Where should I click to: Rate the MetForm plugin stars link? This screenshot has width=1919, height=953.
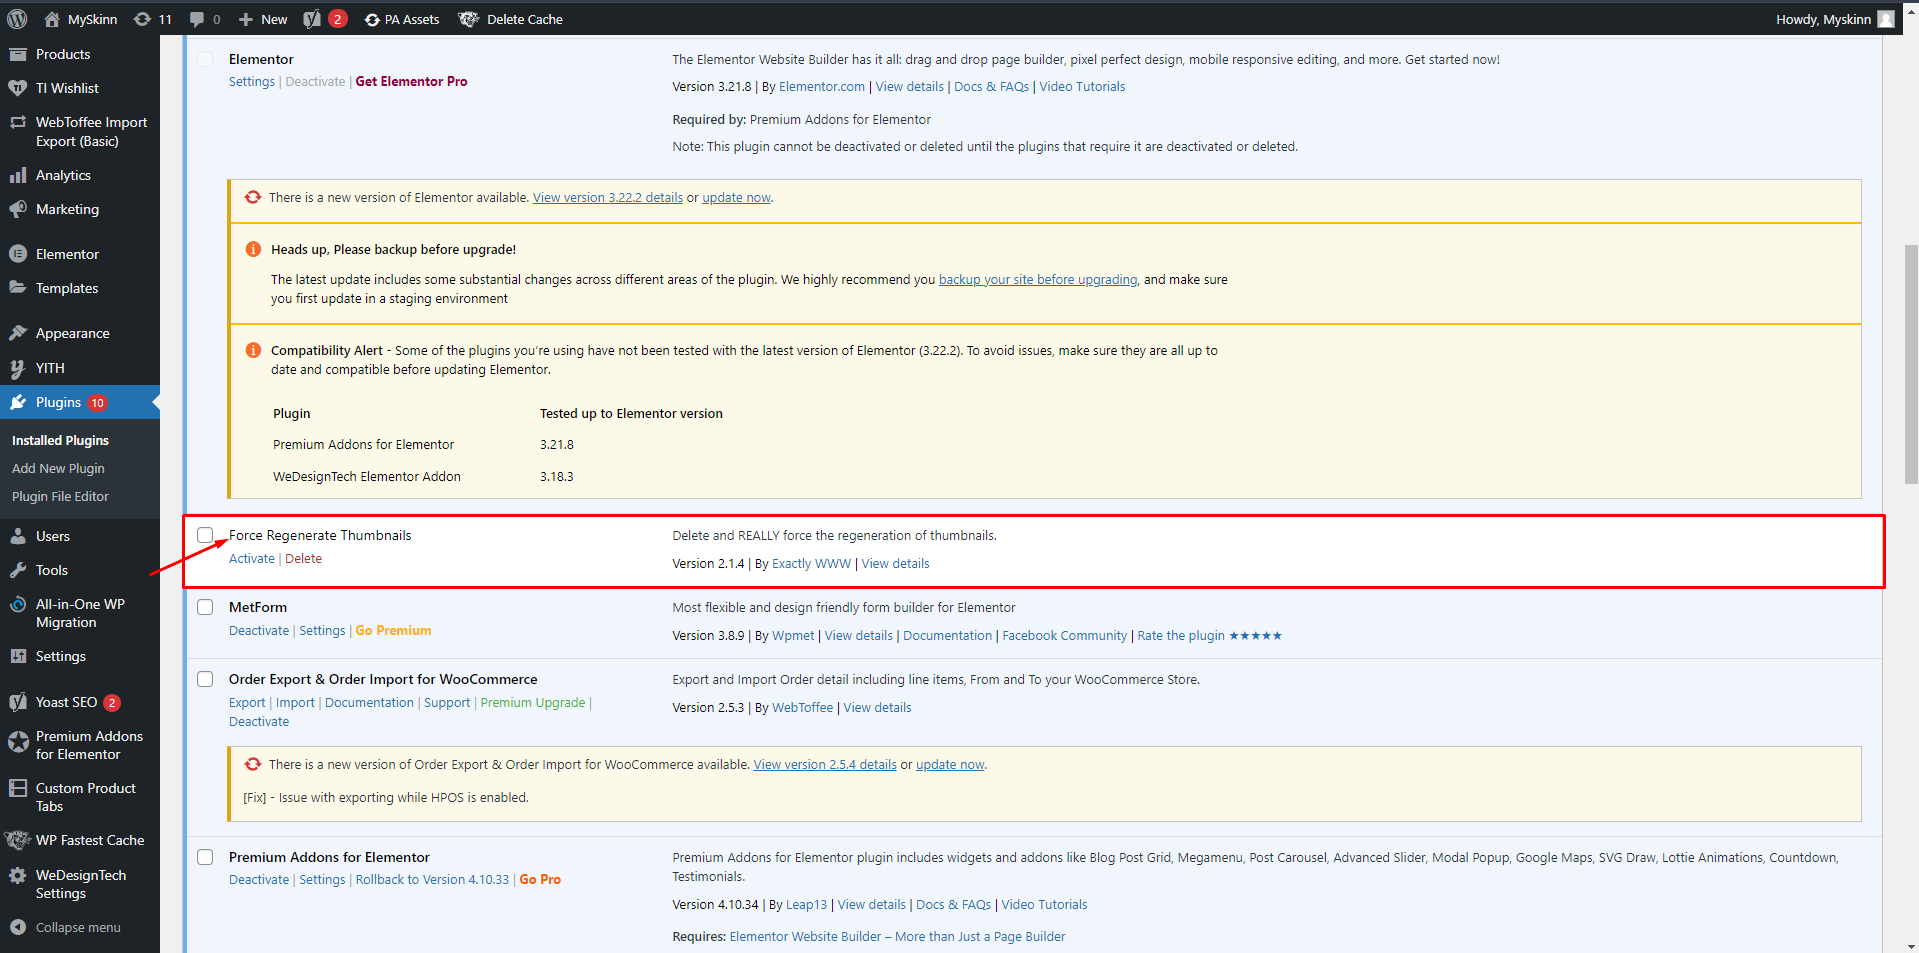click(1209, 636)
